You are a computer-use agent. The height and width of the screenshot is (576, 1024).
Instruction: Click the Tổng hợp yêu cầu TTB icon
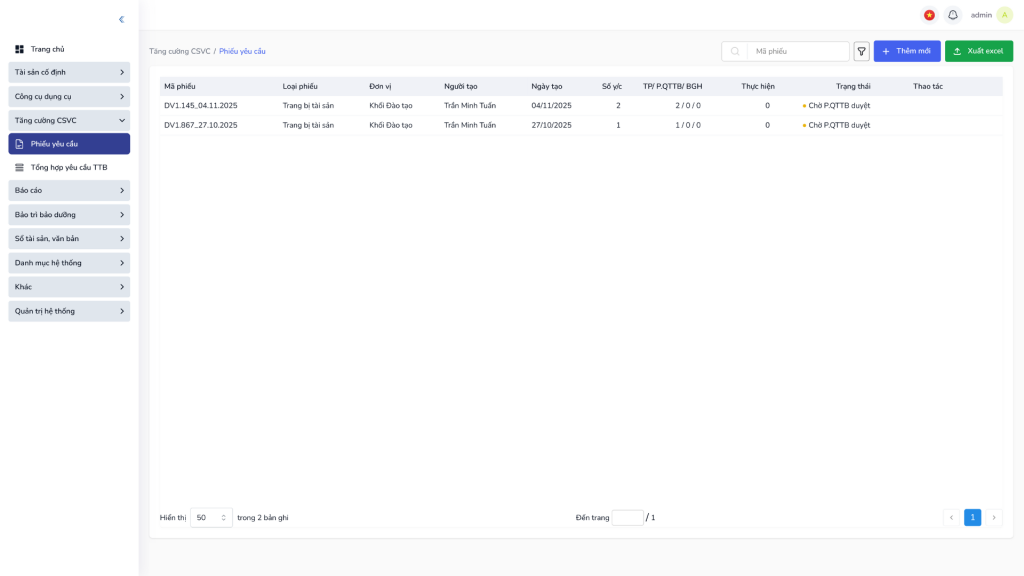(19, 167)
